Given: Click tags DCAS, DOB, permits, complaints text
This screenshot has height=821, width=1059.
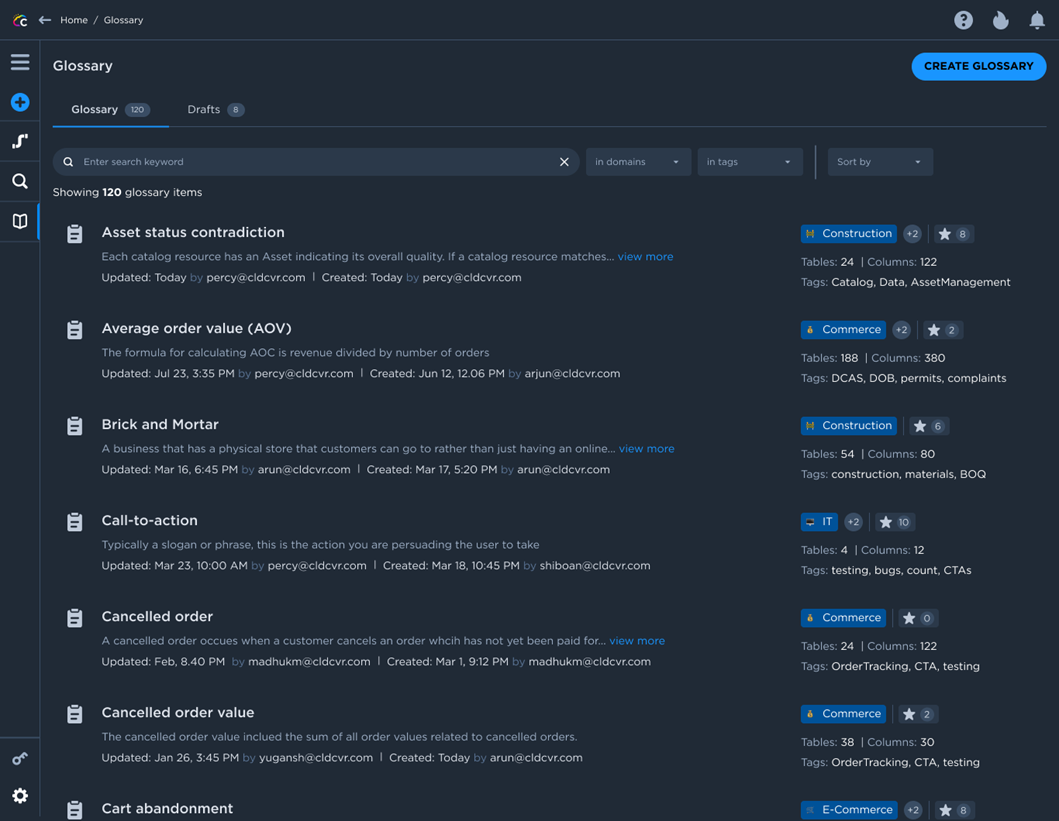Looking at the screenshot, I should pyautogui.click(x=919, y=378).
